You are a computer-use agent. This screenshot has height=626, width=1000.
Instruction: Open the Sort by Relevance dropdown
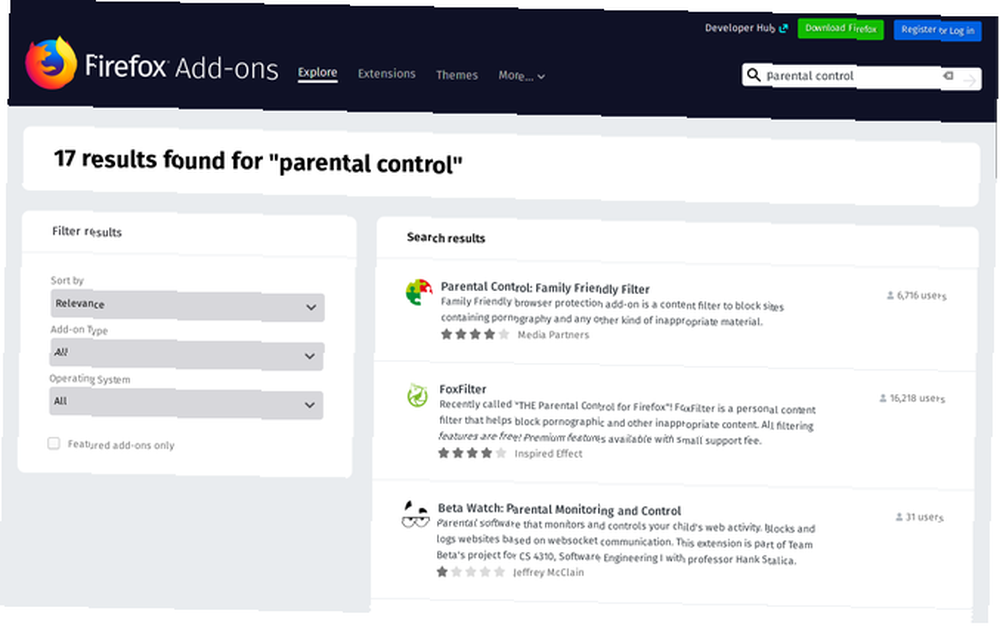tap(187, 305)
